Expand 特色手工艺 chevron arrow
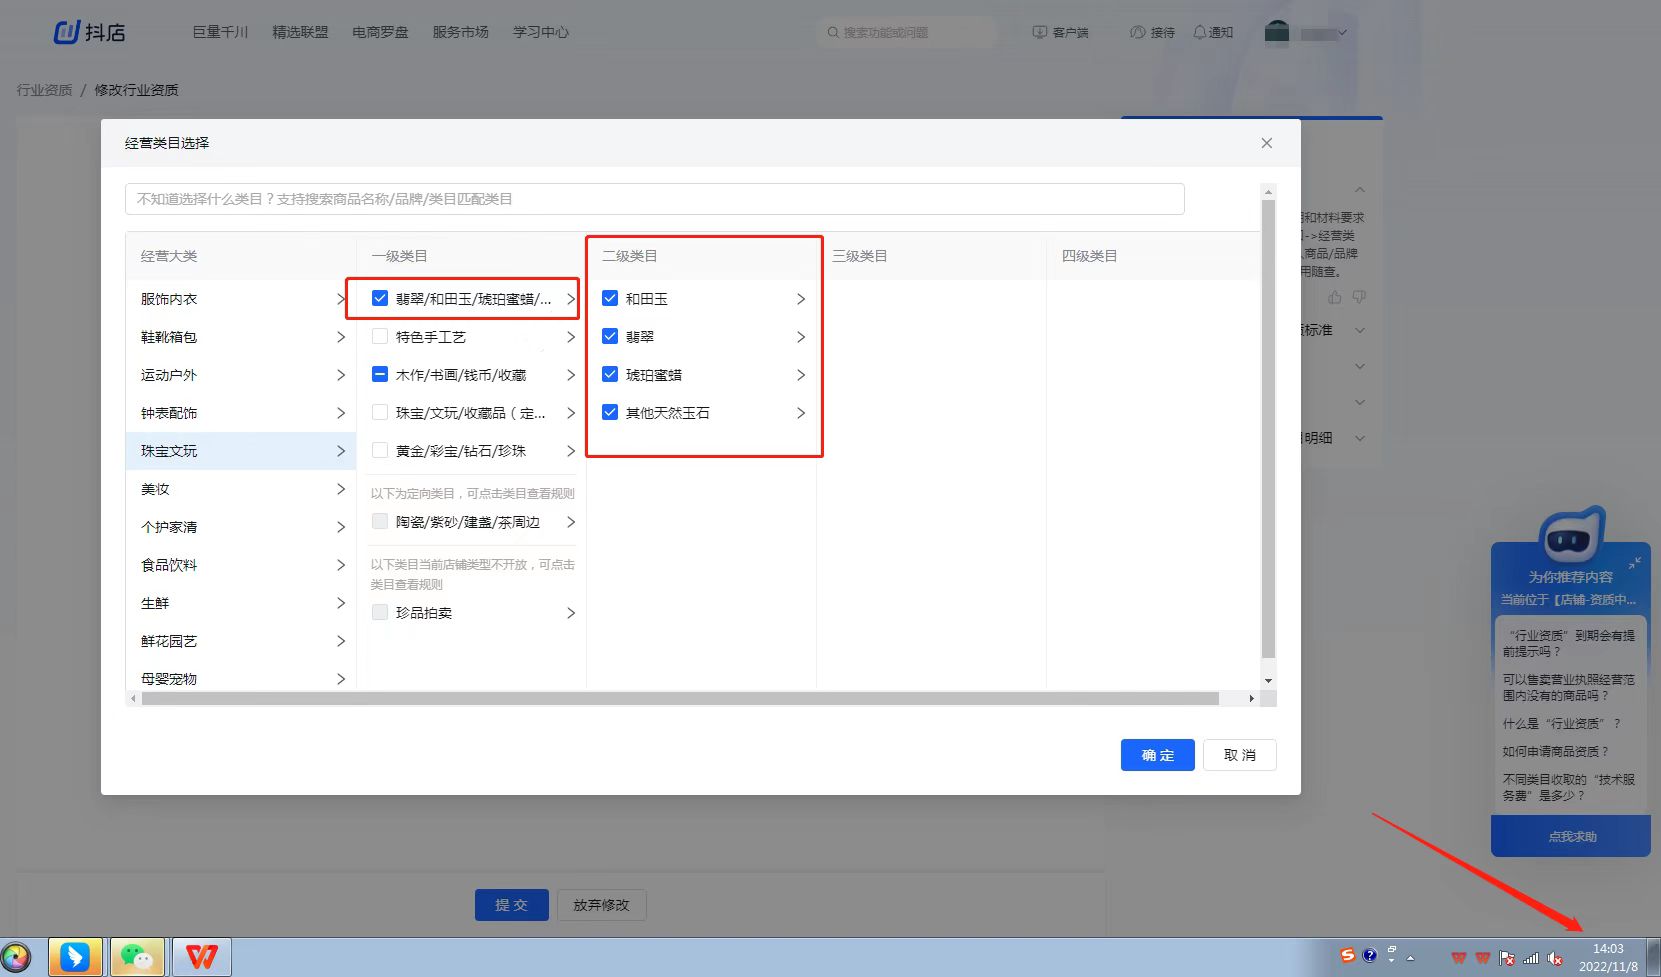 click(571, 337)
